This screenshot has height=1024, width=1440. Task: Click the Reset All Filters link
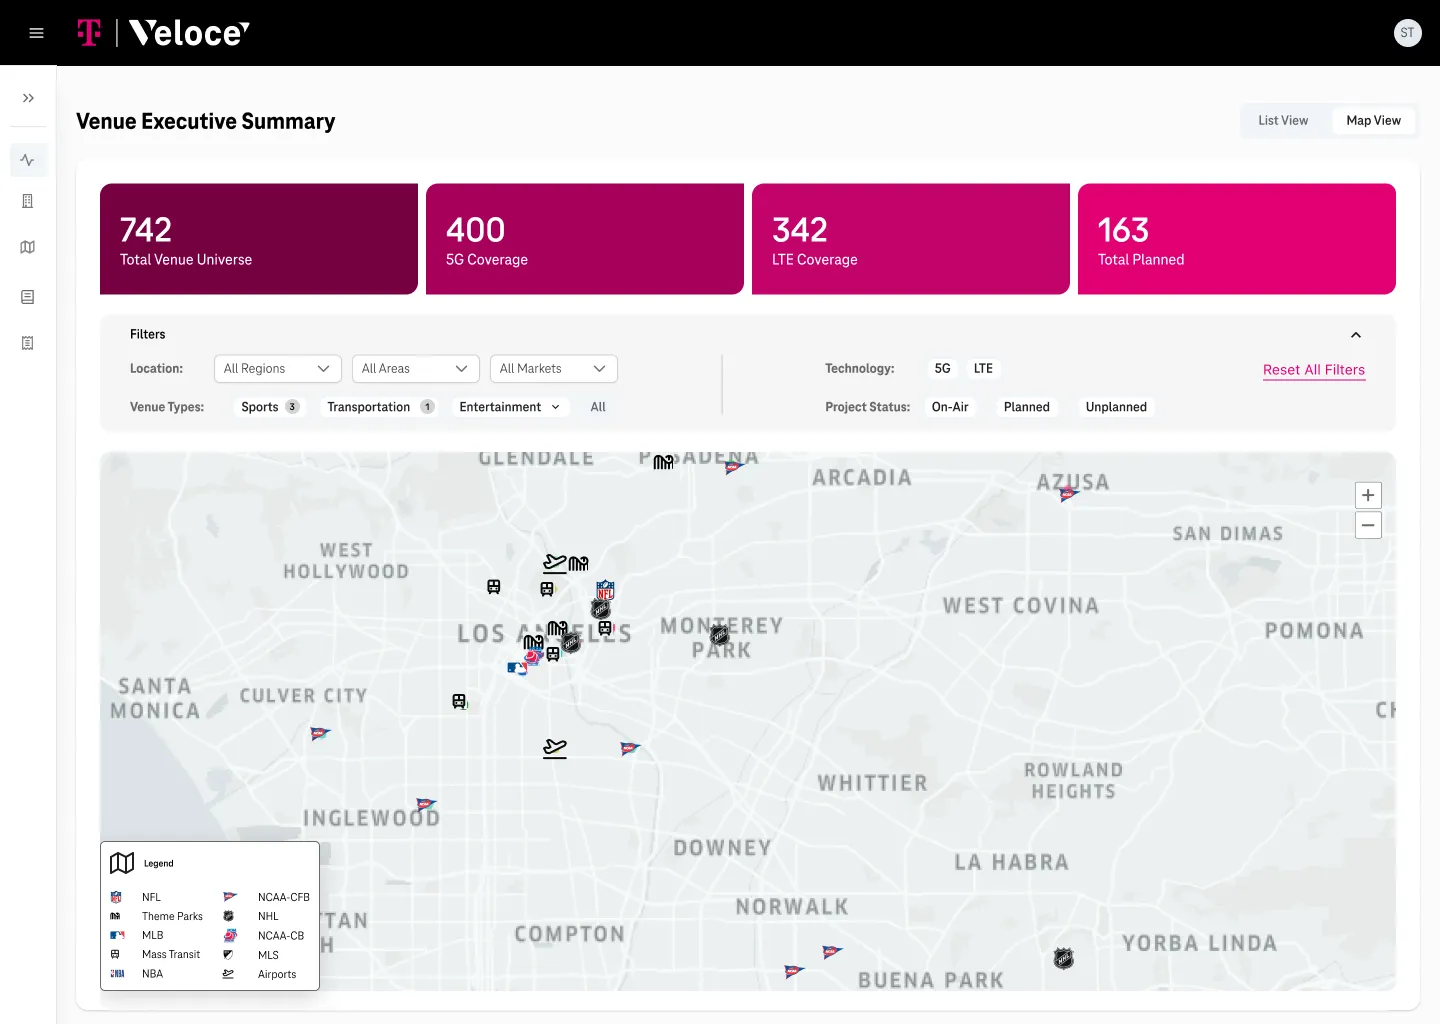tap(1314, 370)
